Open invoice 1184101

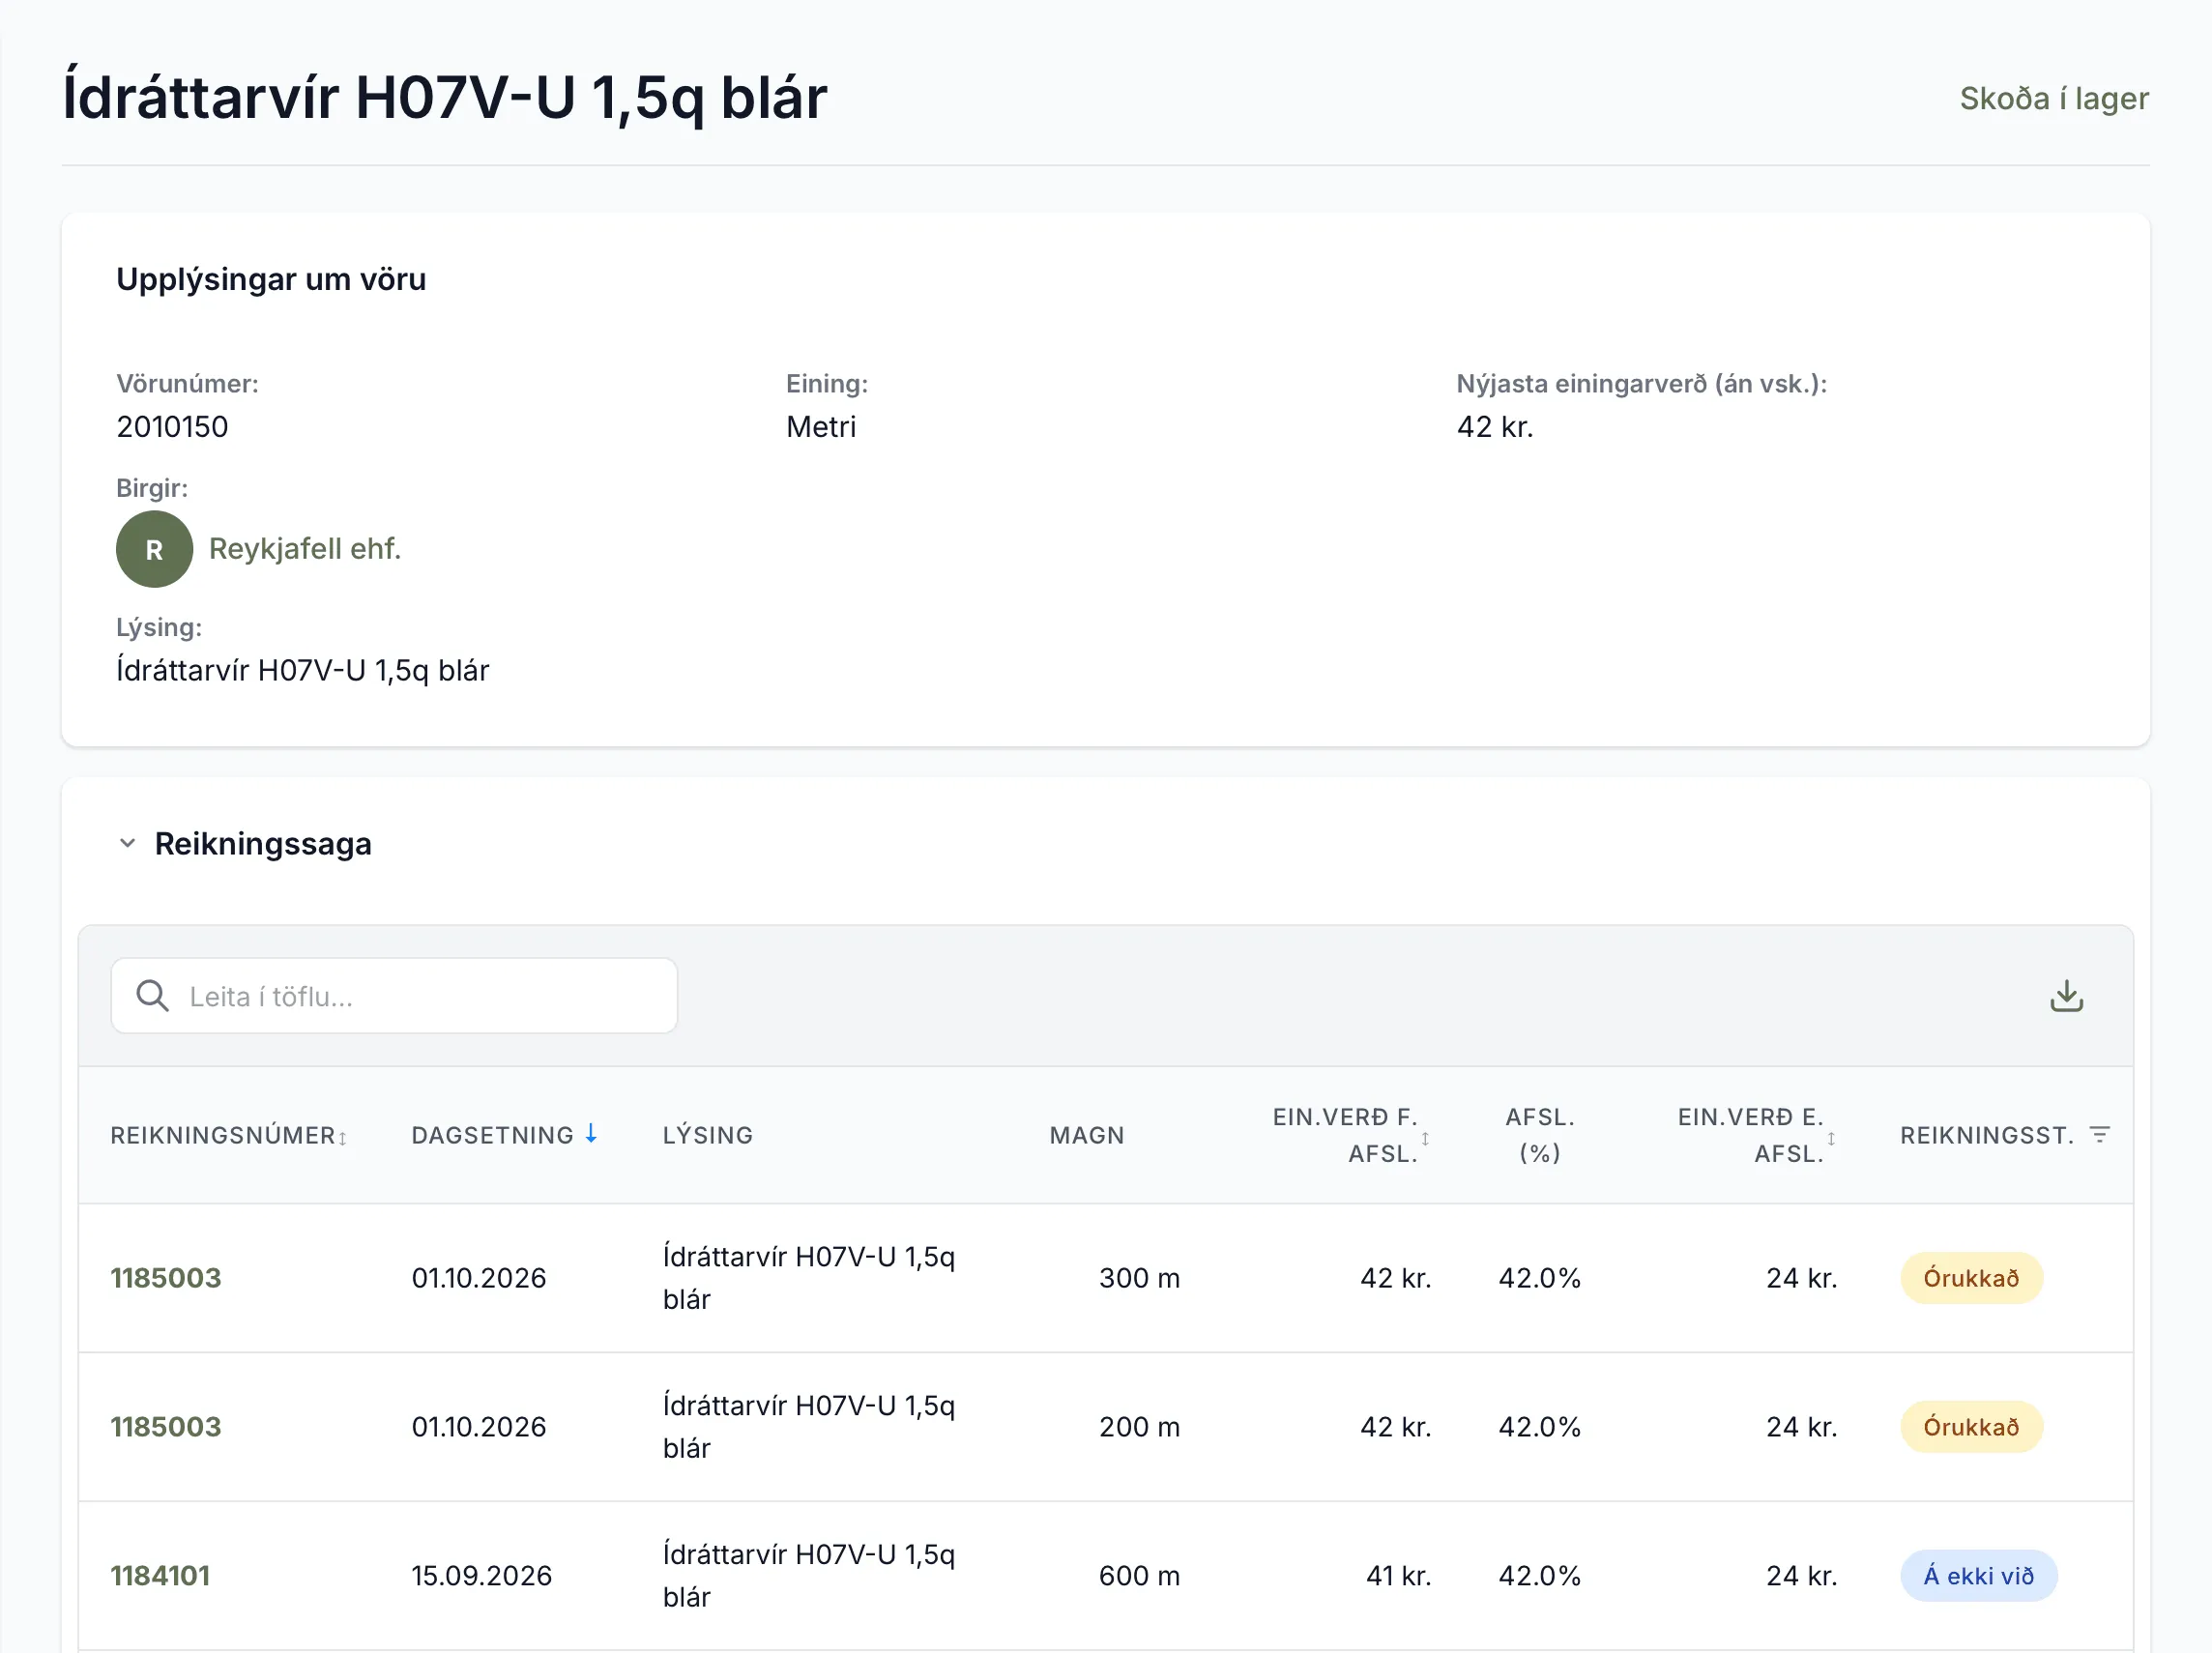click(x=160, y=1576)
